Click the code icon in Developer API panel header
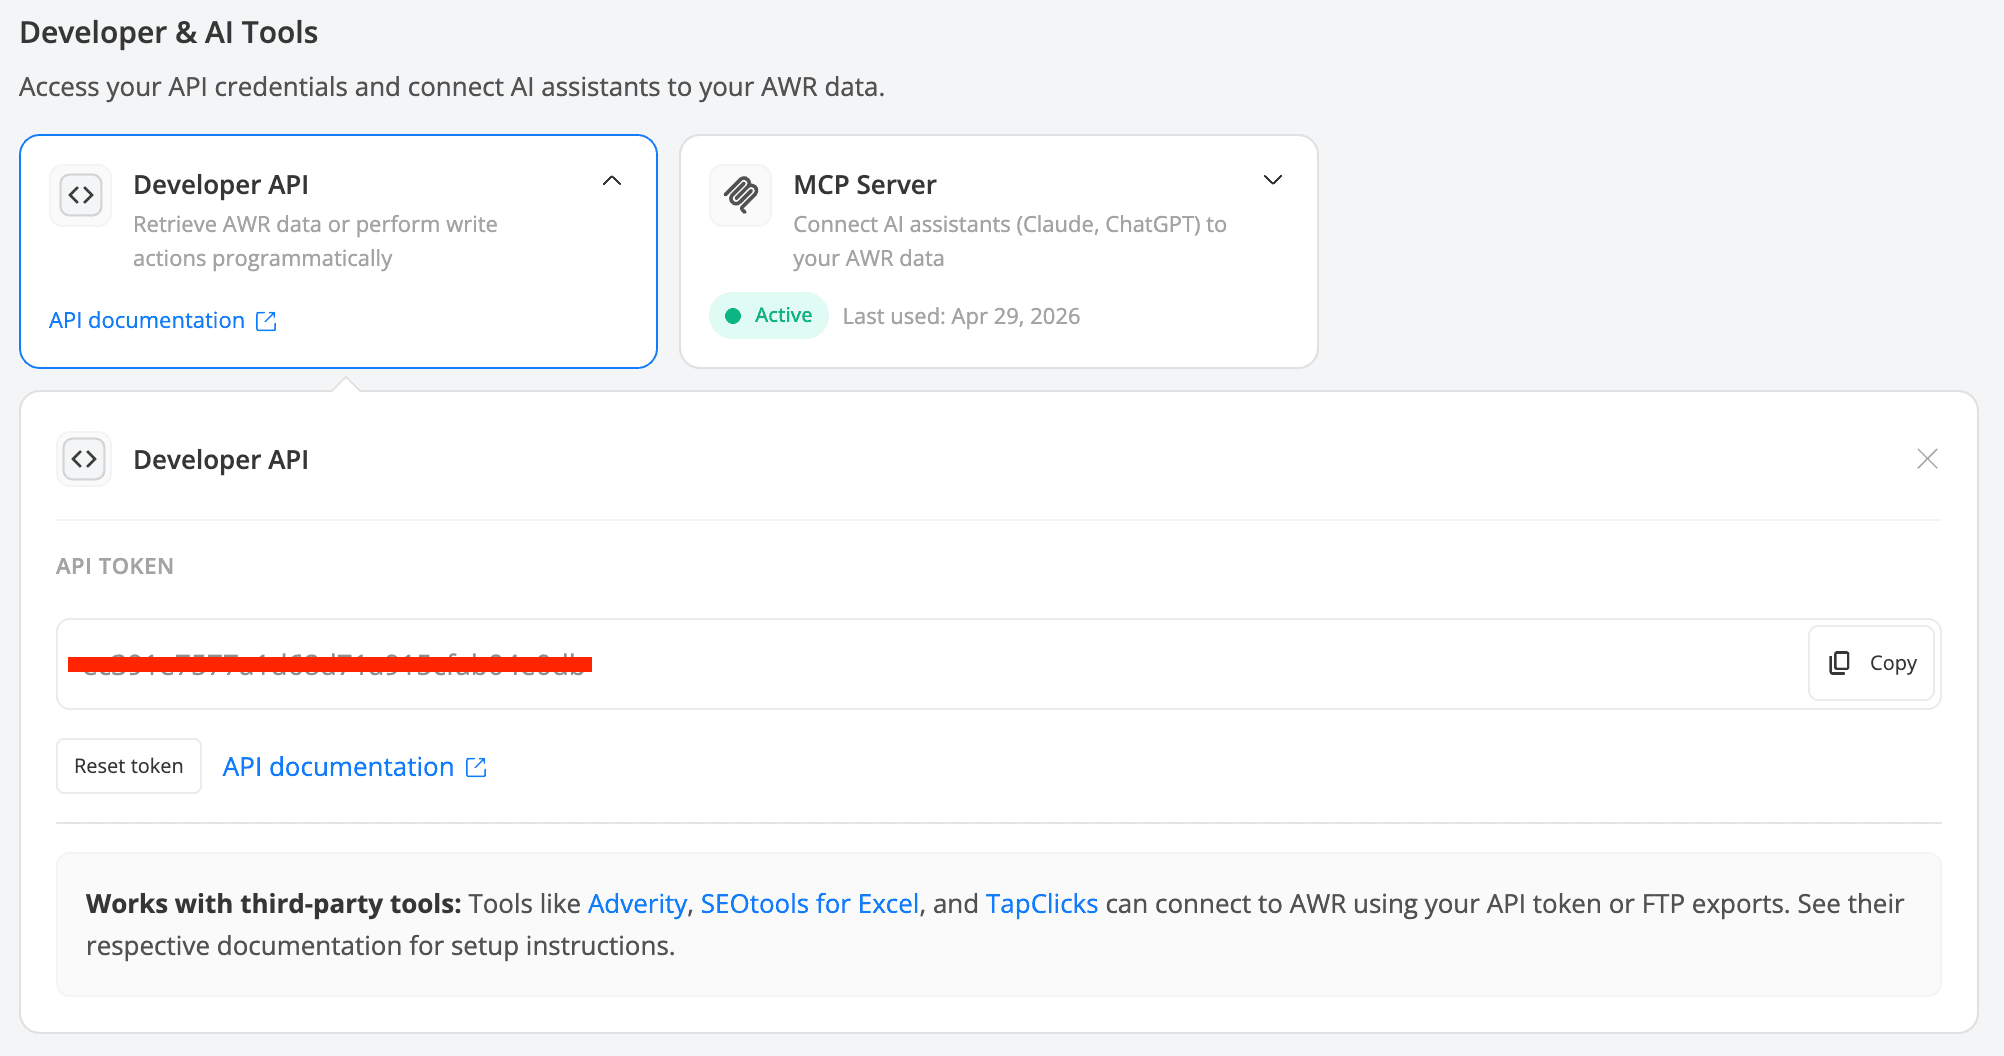 point(84,459)
